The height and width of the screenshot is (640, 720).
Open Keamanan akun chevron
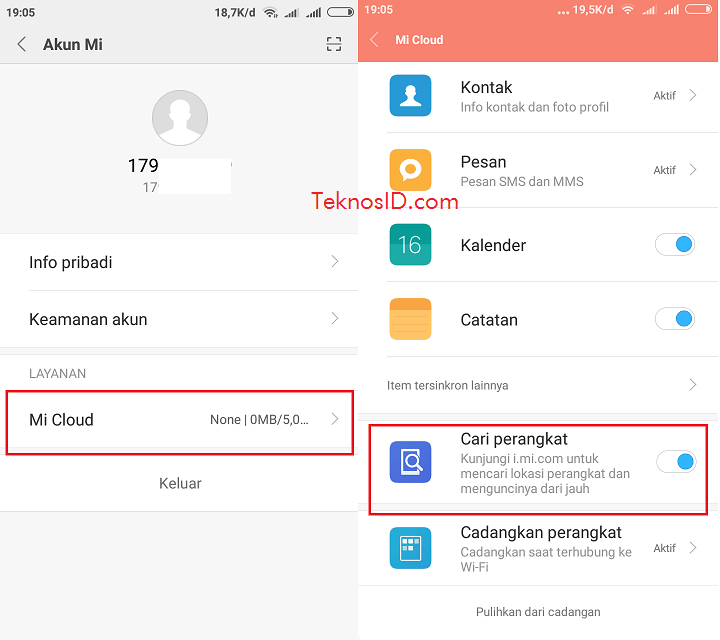click(335, 319)
